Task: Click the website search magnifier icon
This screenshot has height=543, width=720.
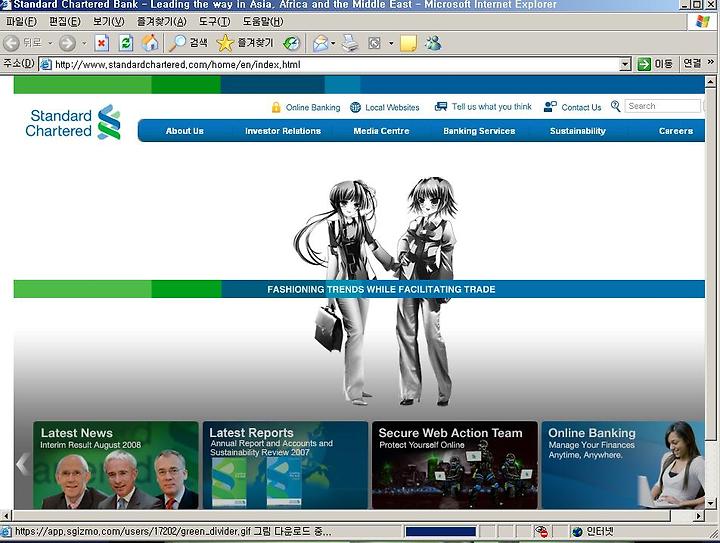Action: tap(616, 106)
